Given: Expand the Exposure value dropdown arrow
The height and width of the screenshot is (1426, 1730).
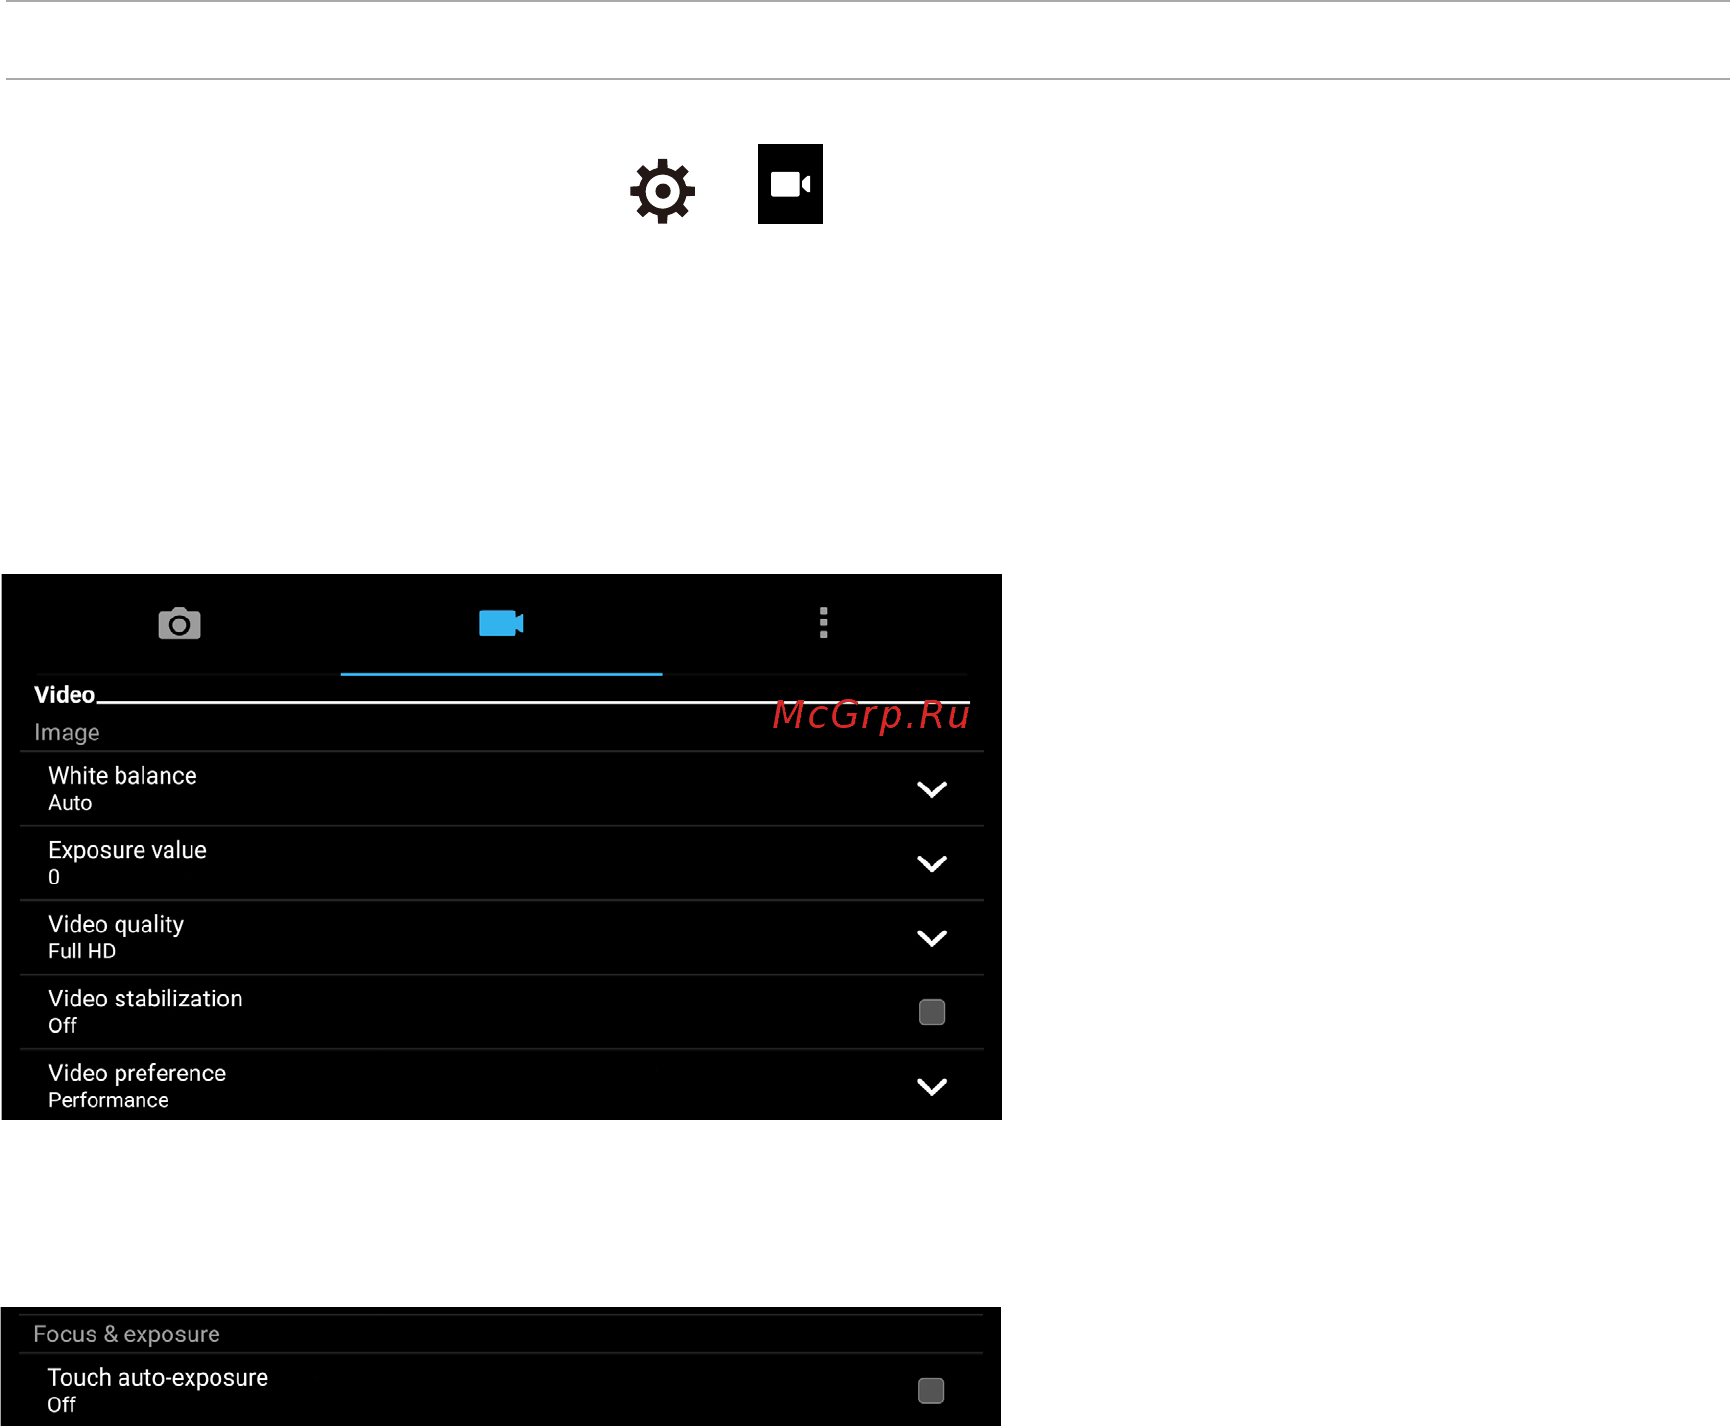Looking at the screenshot, I should (x=932, y=864).
